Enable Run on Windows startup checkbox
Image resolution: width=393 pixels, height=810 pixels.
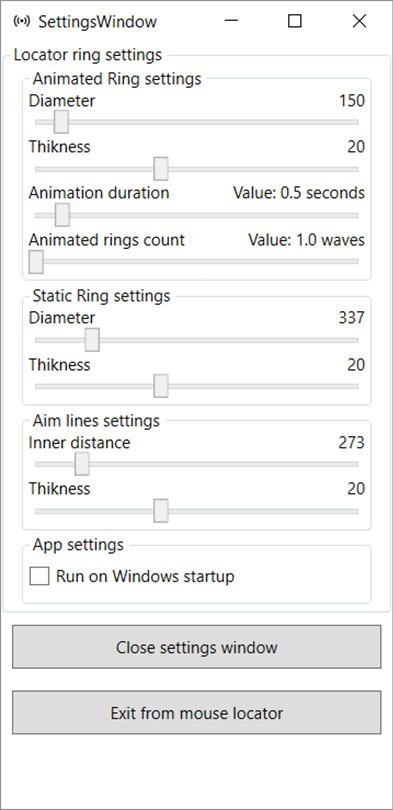(x=39, y=576)
